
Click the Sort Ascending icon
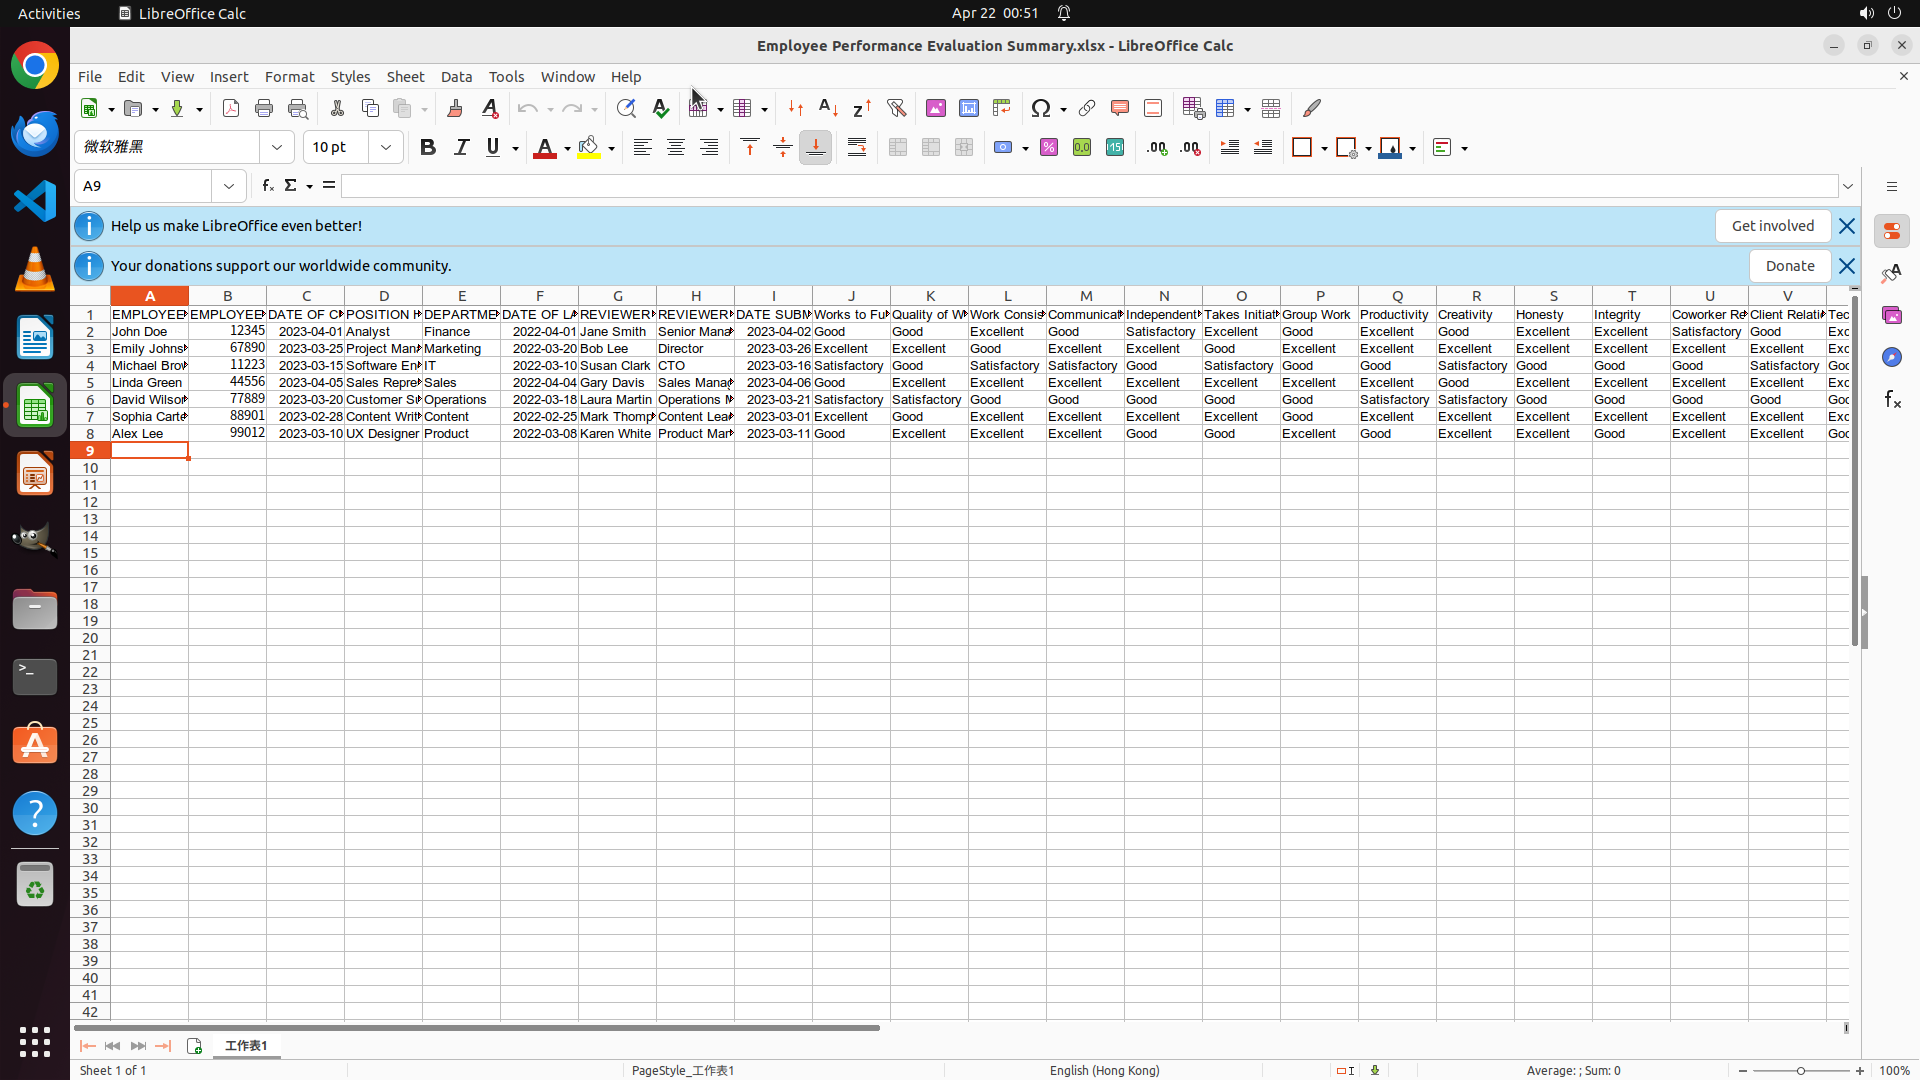(828, 108)
